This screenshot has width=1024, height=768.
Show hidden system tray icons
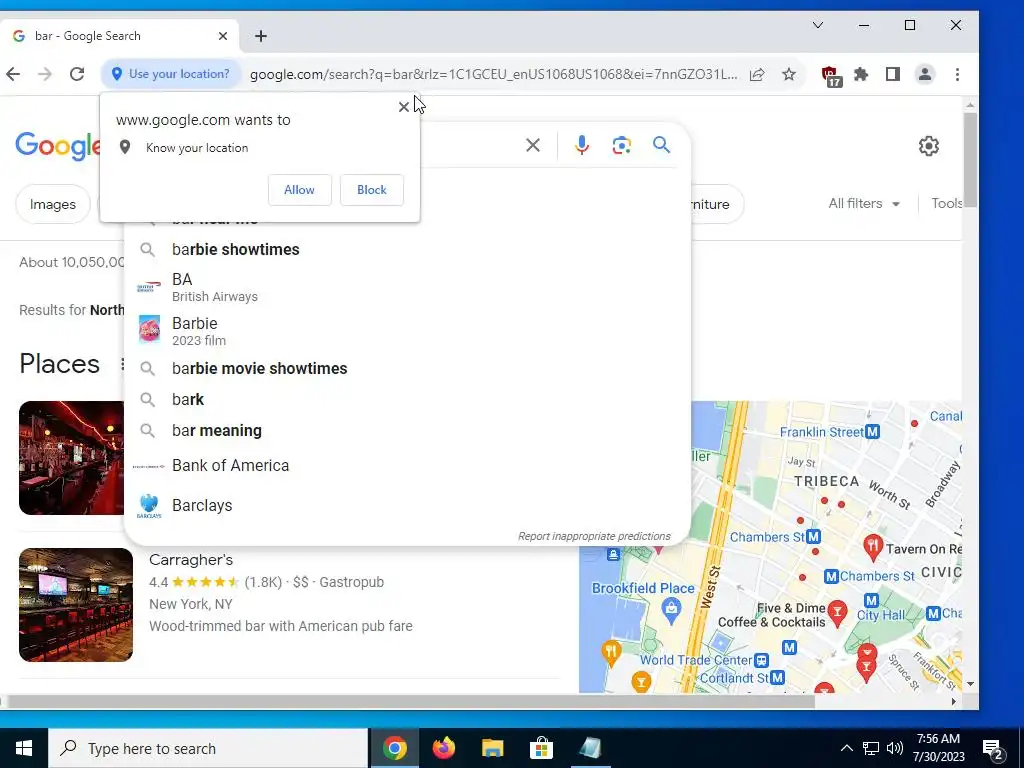point(846,748)
